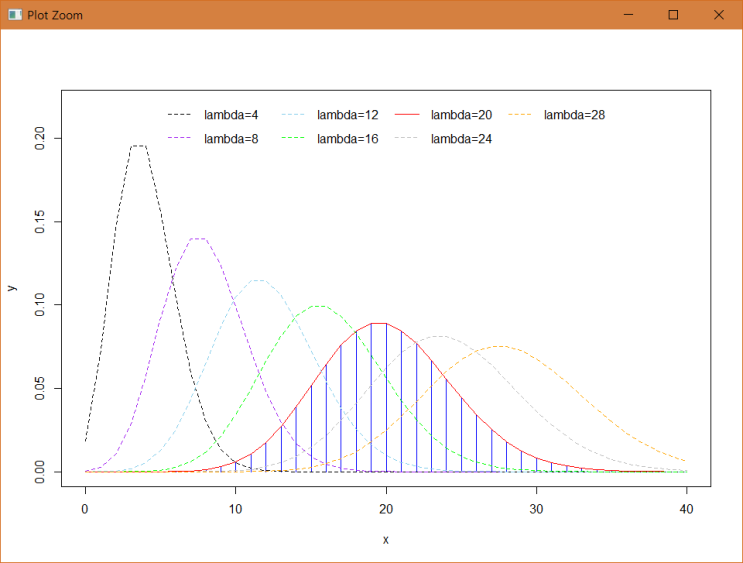Click the peak of the black lambda=4 curve

pos(138,145)
